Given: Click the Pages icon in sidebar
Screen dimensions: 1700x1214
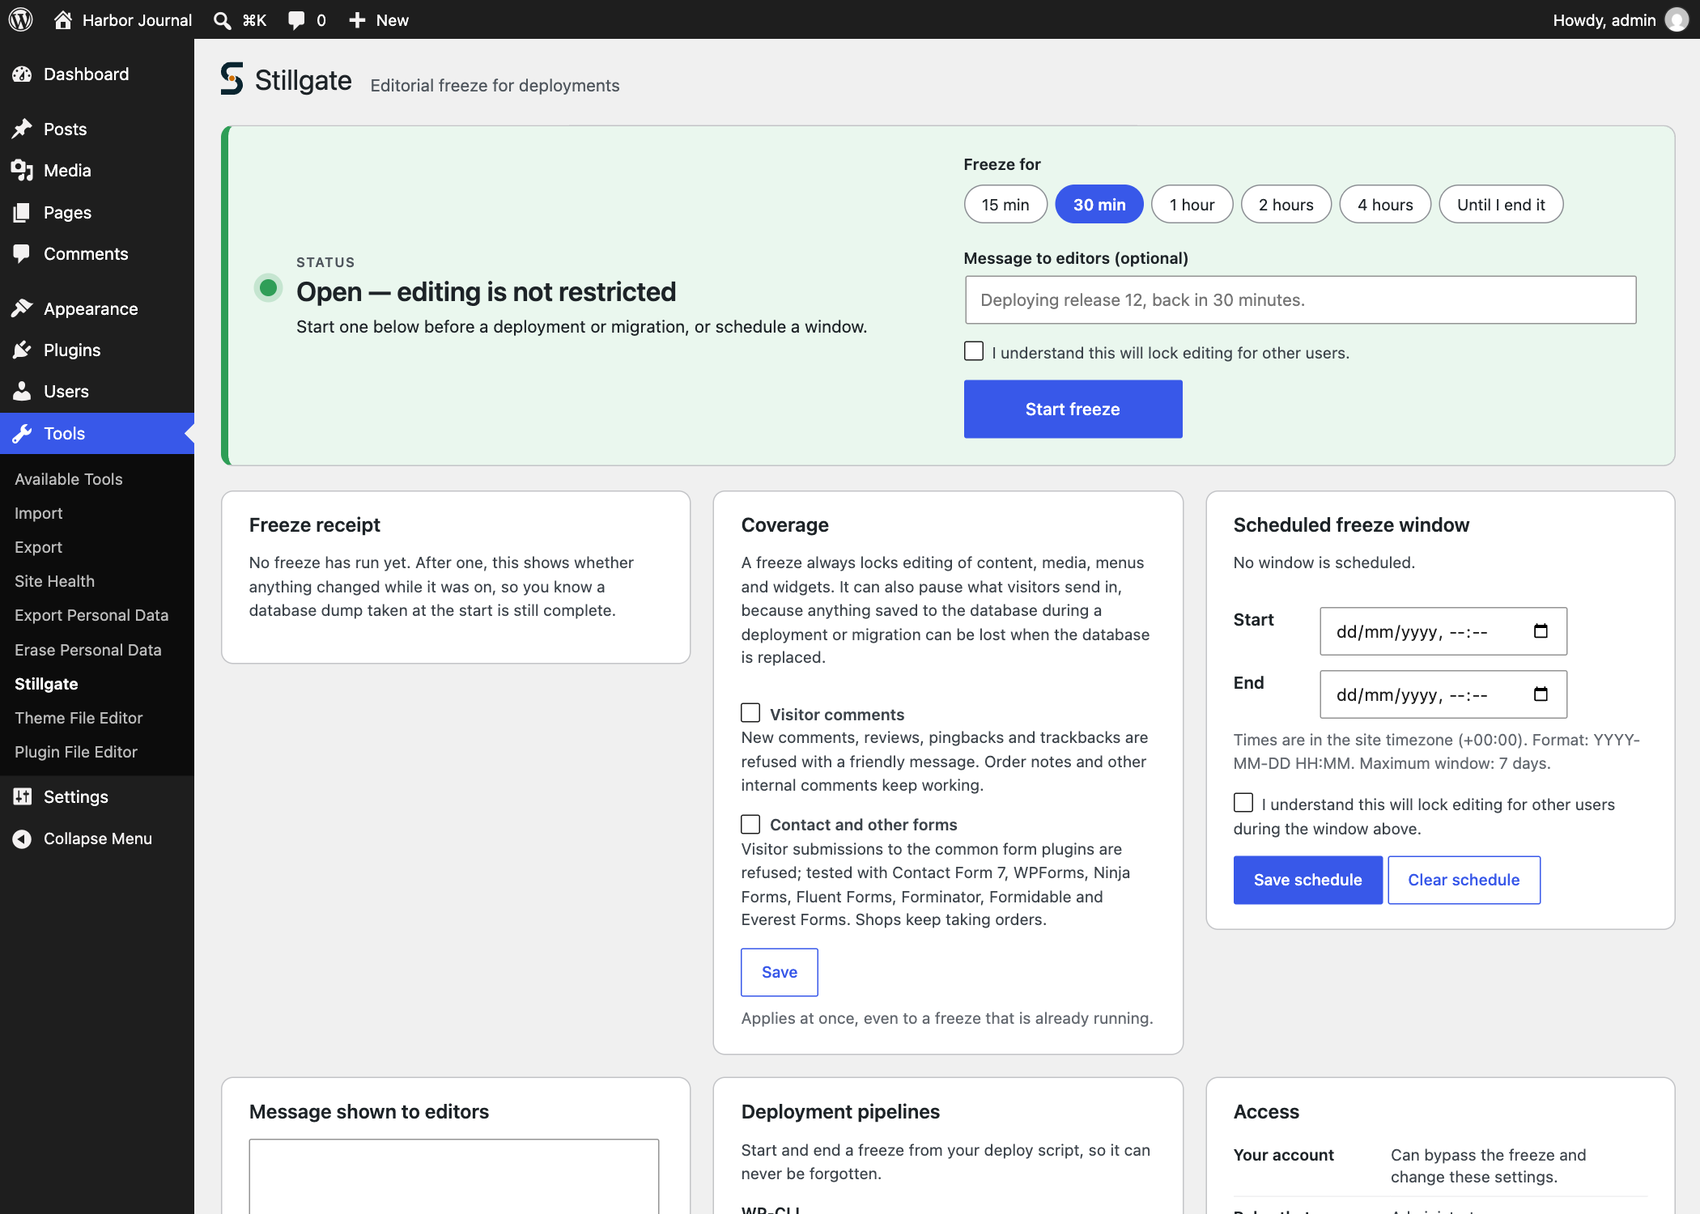Looking at the screenshot, I should (22, 213).
